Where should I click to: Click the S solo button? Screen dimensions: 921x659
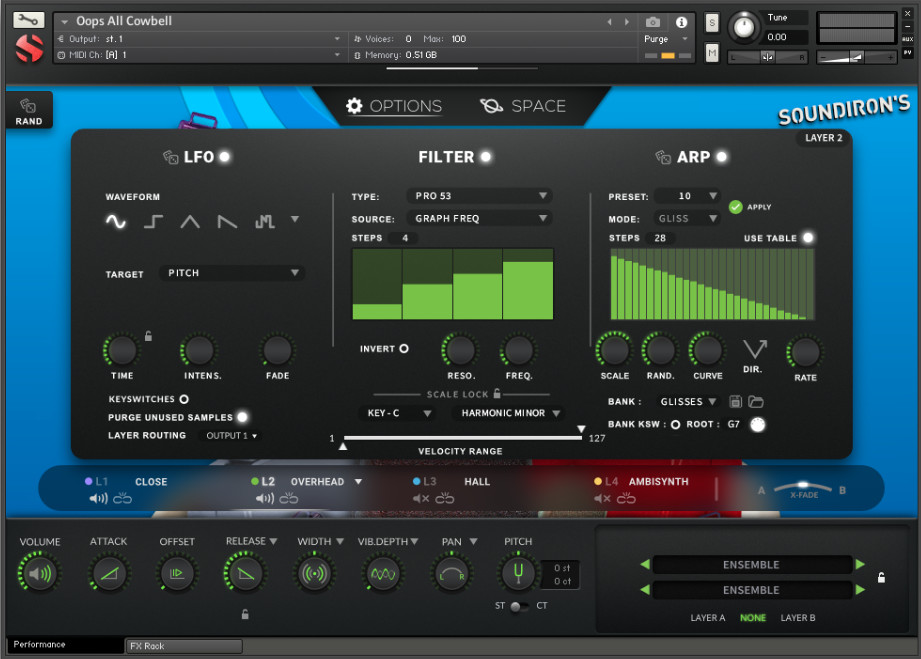712,23
